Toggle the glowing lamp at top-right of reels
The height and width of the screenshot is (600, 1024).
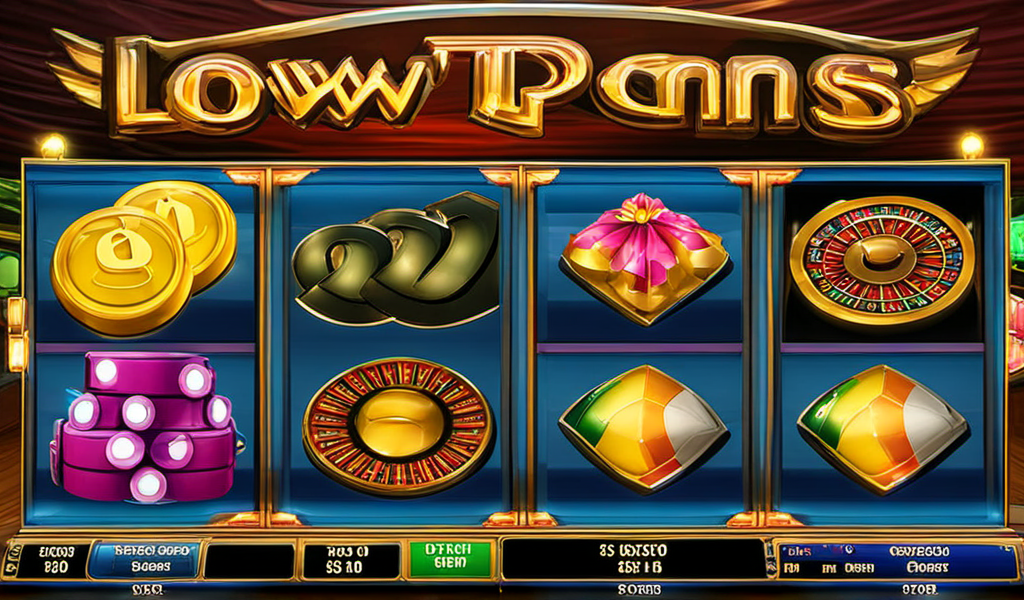point(972,145)
